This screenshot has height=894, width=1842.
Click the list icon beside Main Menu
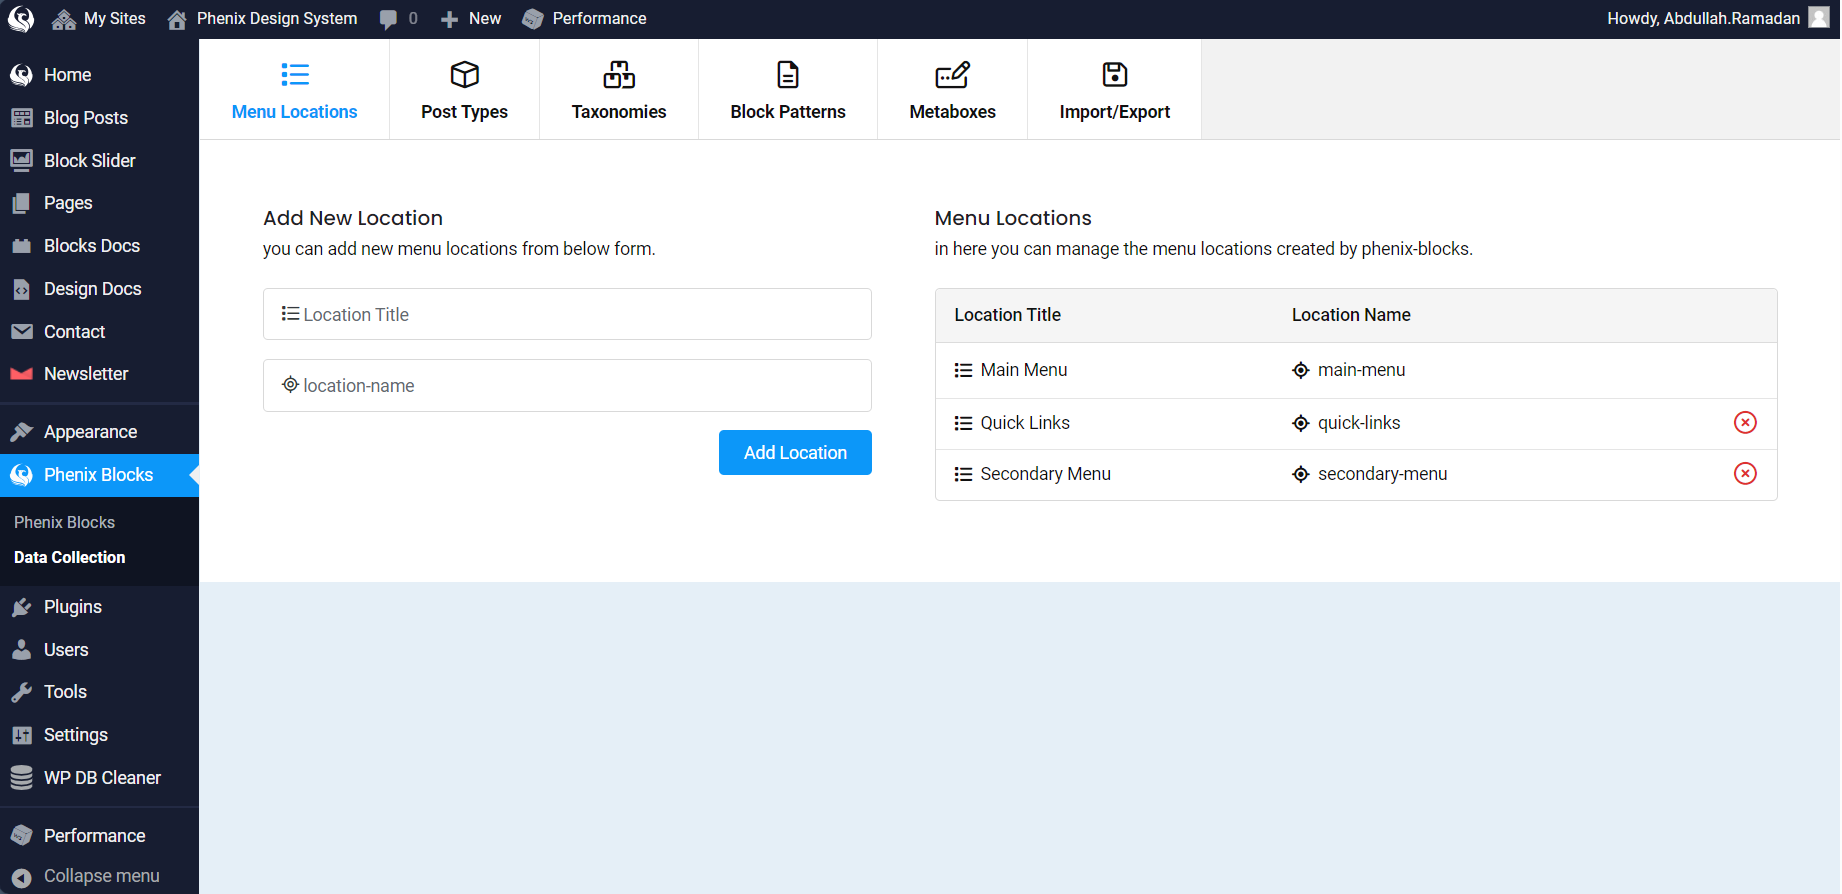click(x=963, y=370)
